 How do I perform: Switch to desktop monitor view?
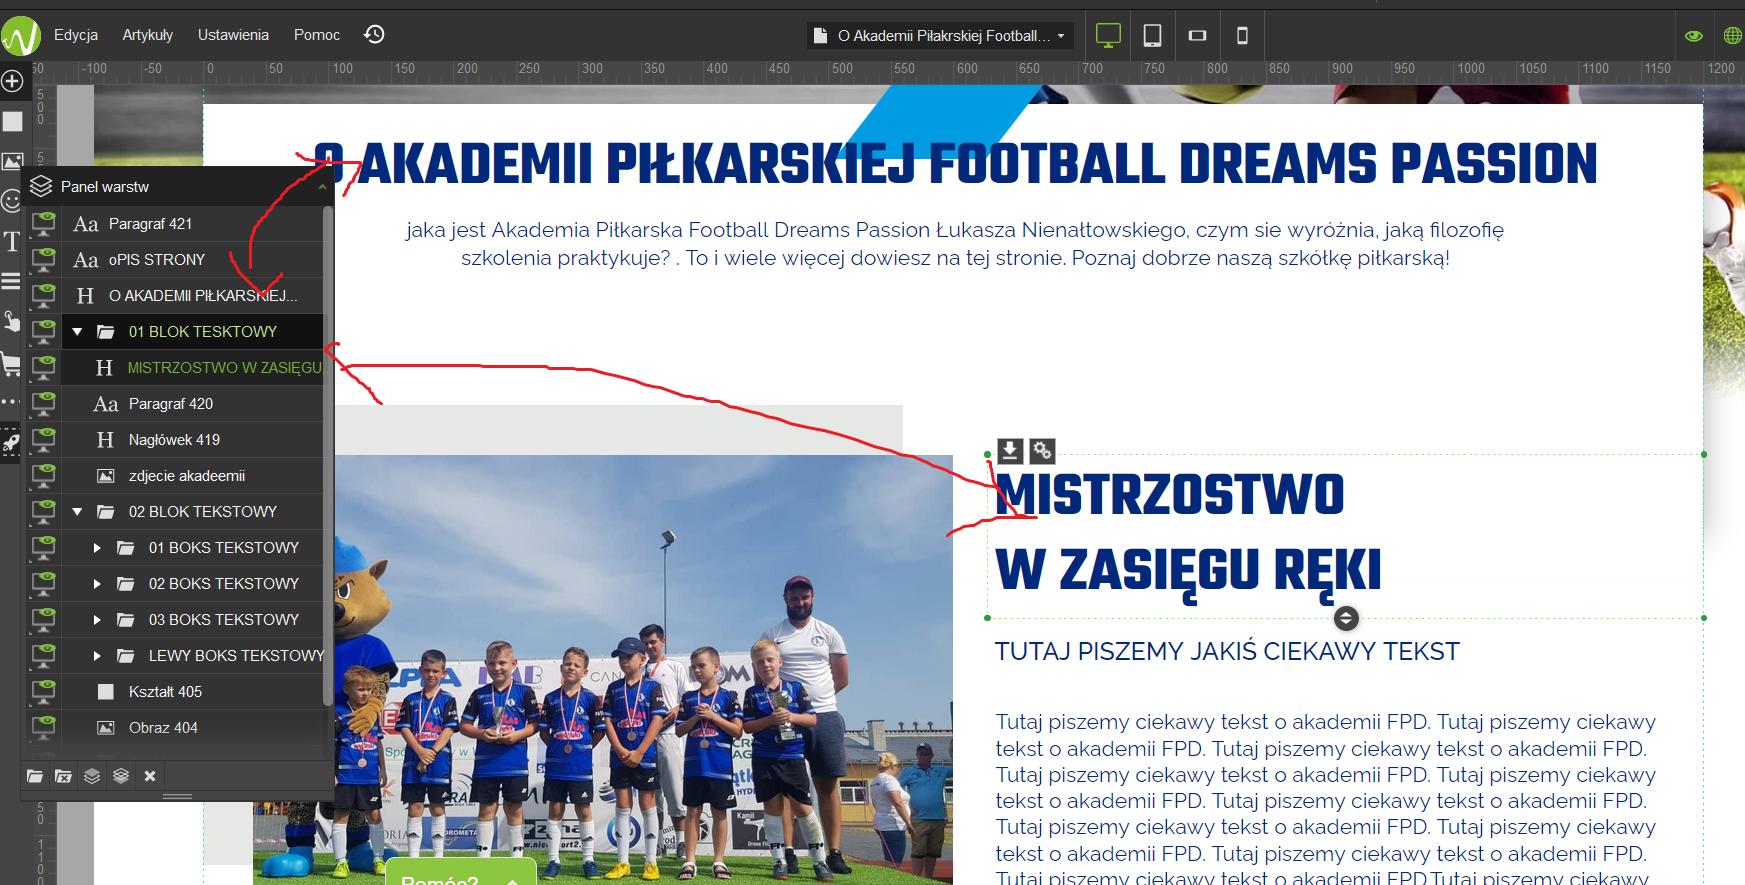(1108, 36)
